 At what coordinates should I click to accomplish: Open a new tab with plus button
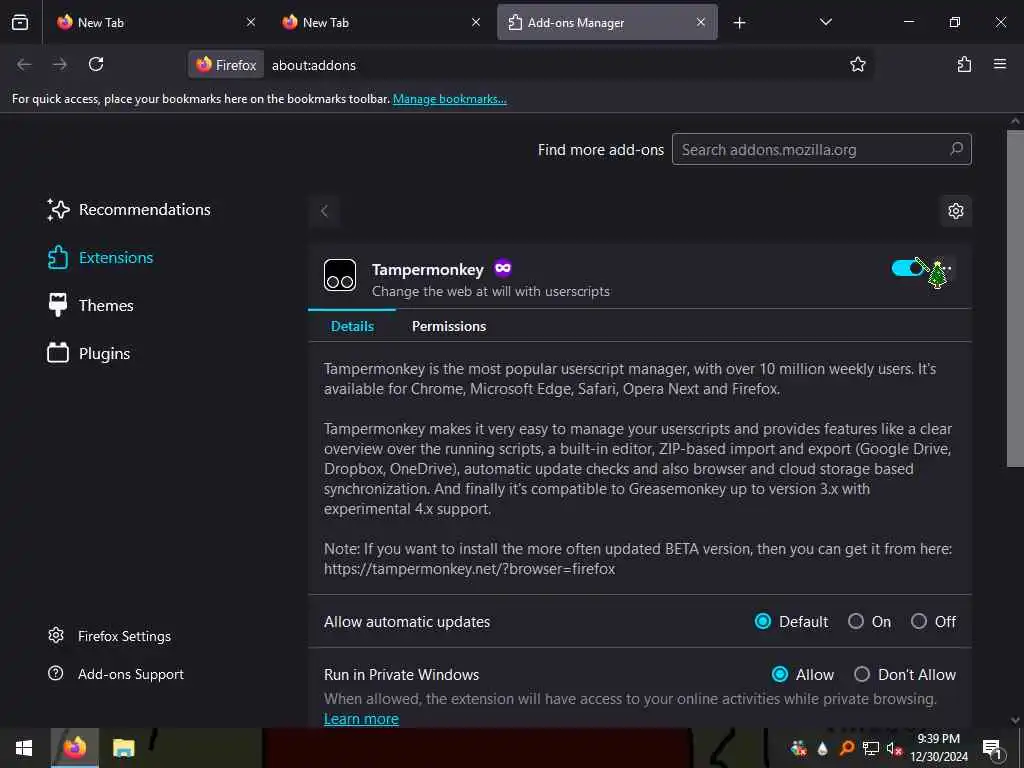pos(739,23)
